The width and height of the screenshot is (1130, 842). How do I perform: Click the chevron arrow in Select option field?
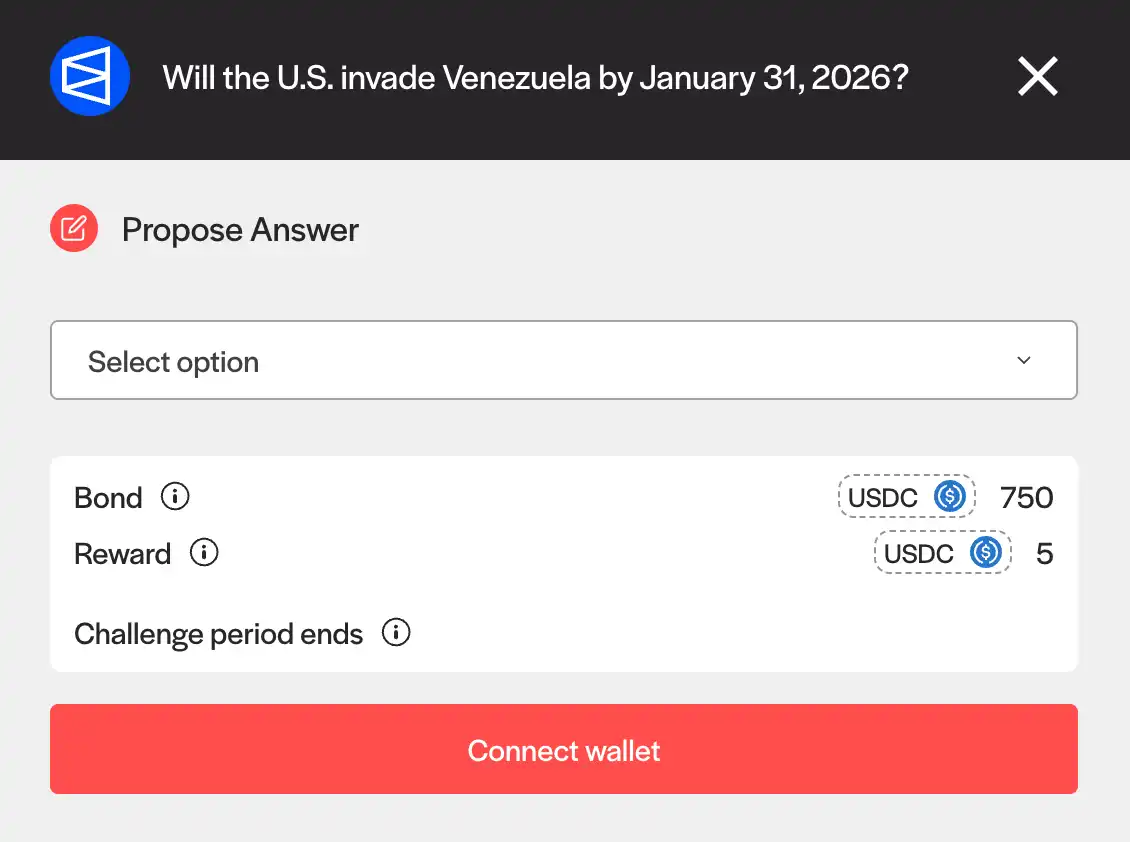[x=1023, y=361]
